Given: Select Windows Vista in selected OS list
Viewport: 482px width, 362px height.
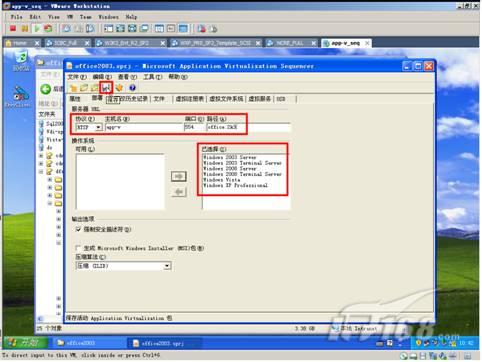Looking at the screenshot, I should point(222,180).
